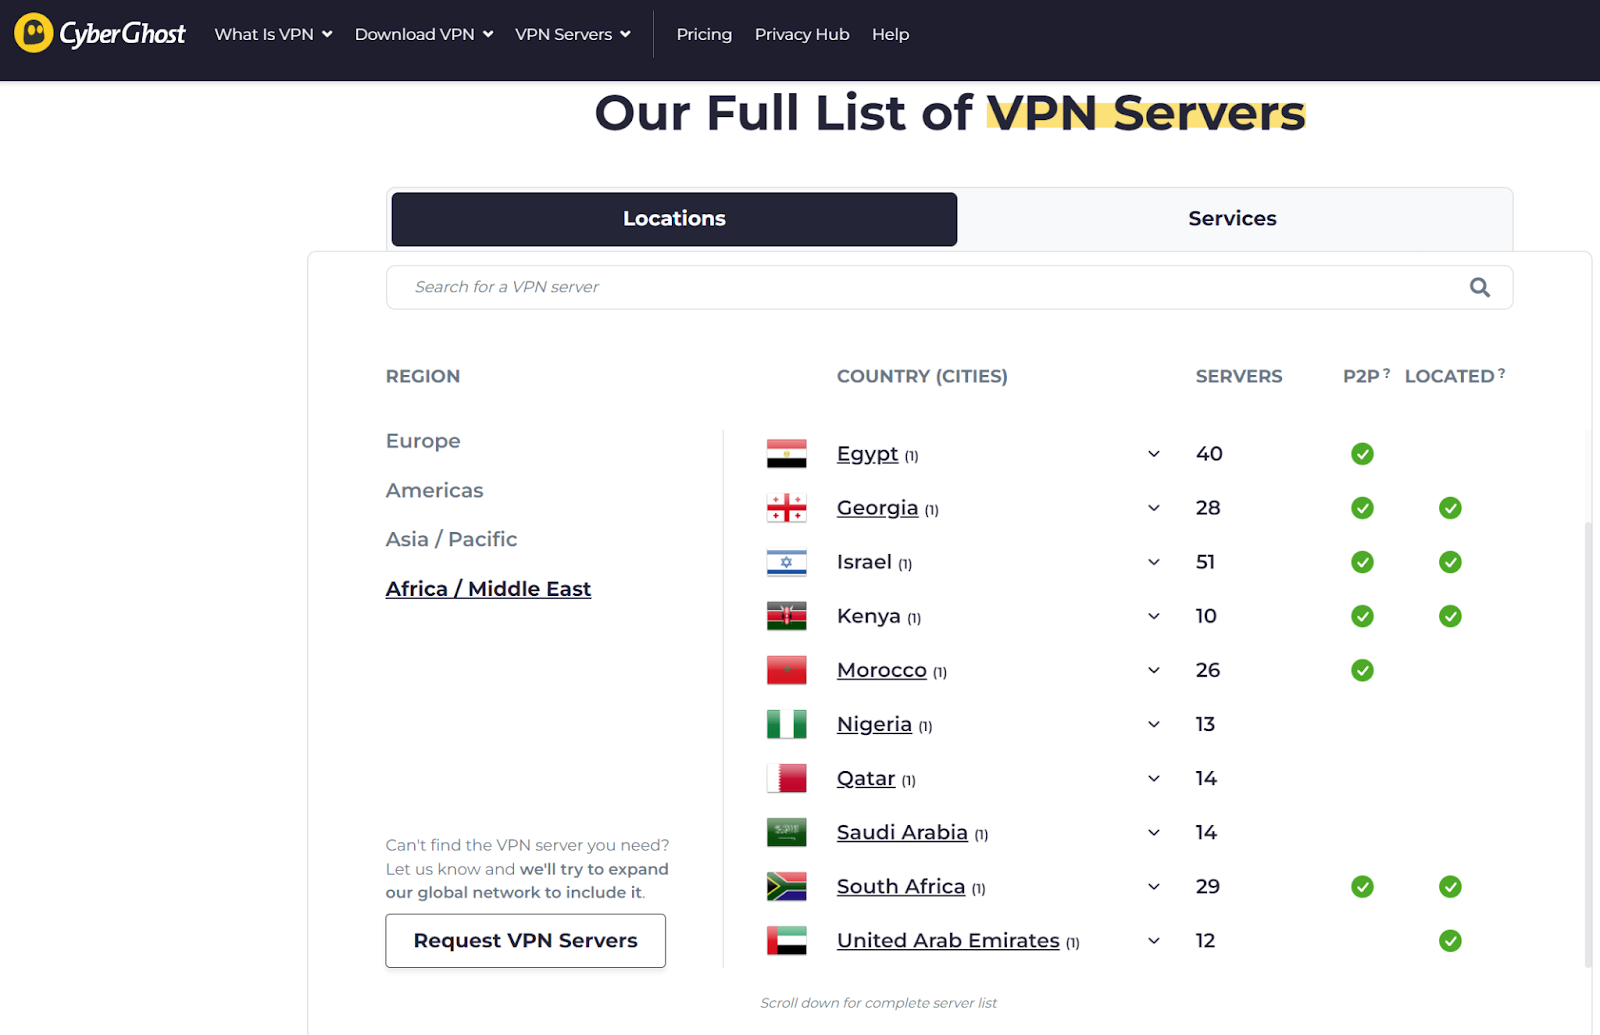
Task: Open the Download VPN menu
Action: [x=424, y=34]
